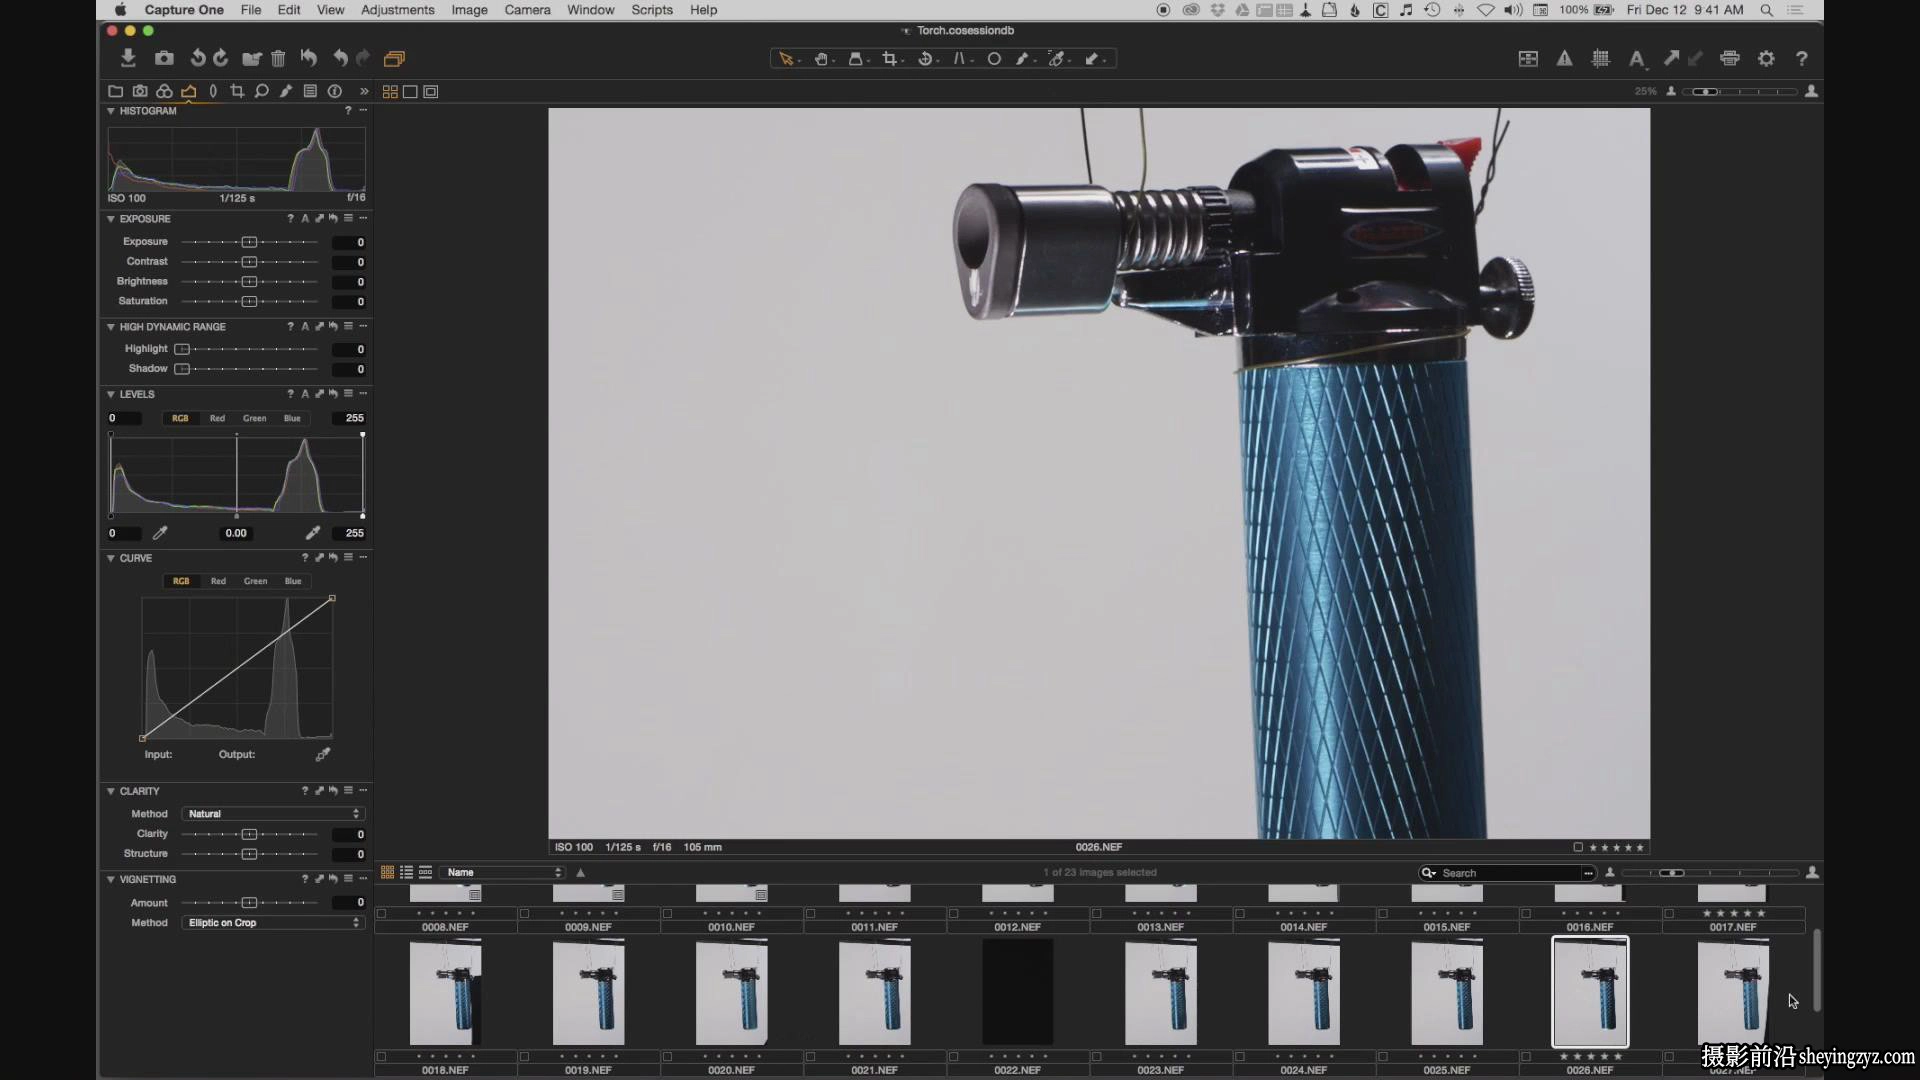Open the Library folder tool tab
This screenshot has width=1920, height=1080.
tap(116, 91)
